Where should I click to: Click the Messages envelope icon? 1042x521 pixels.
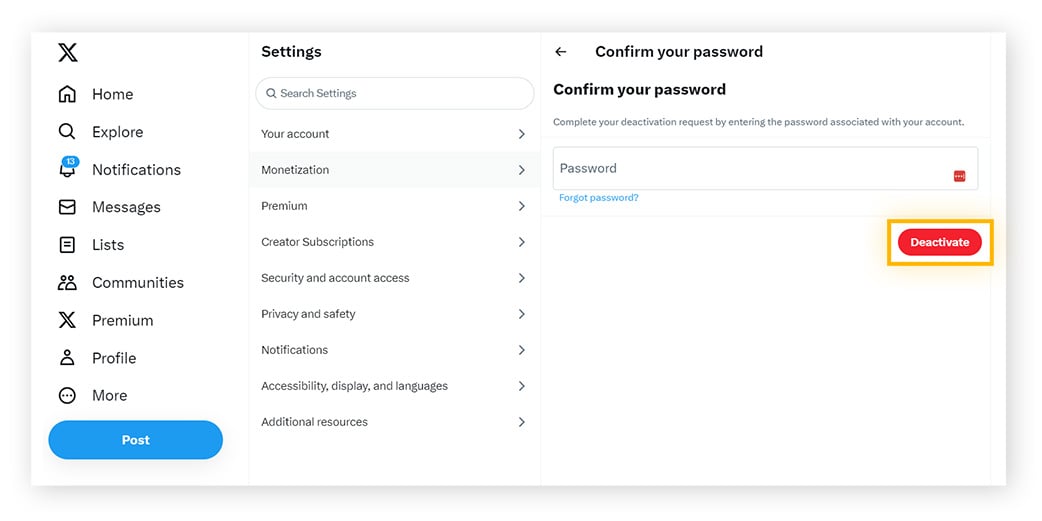tap(67, 207)
